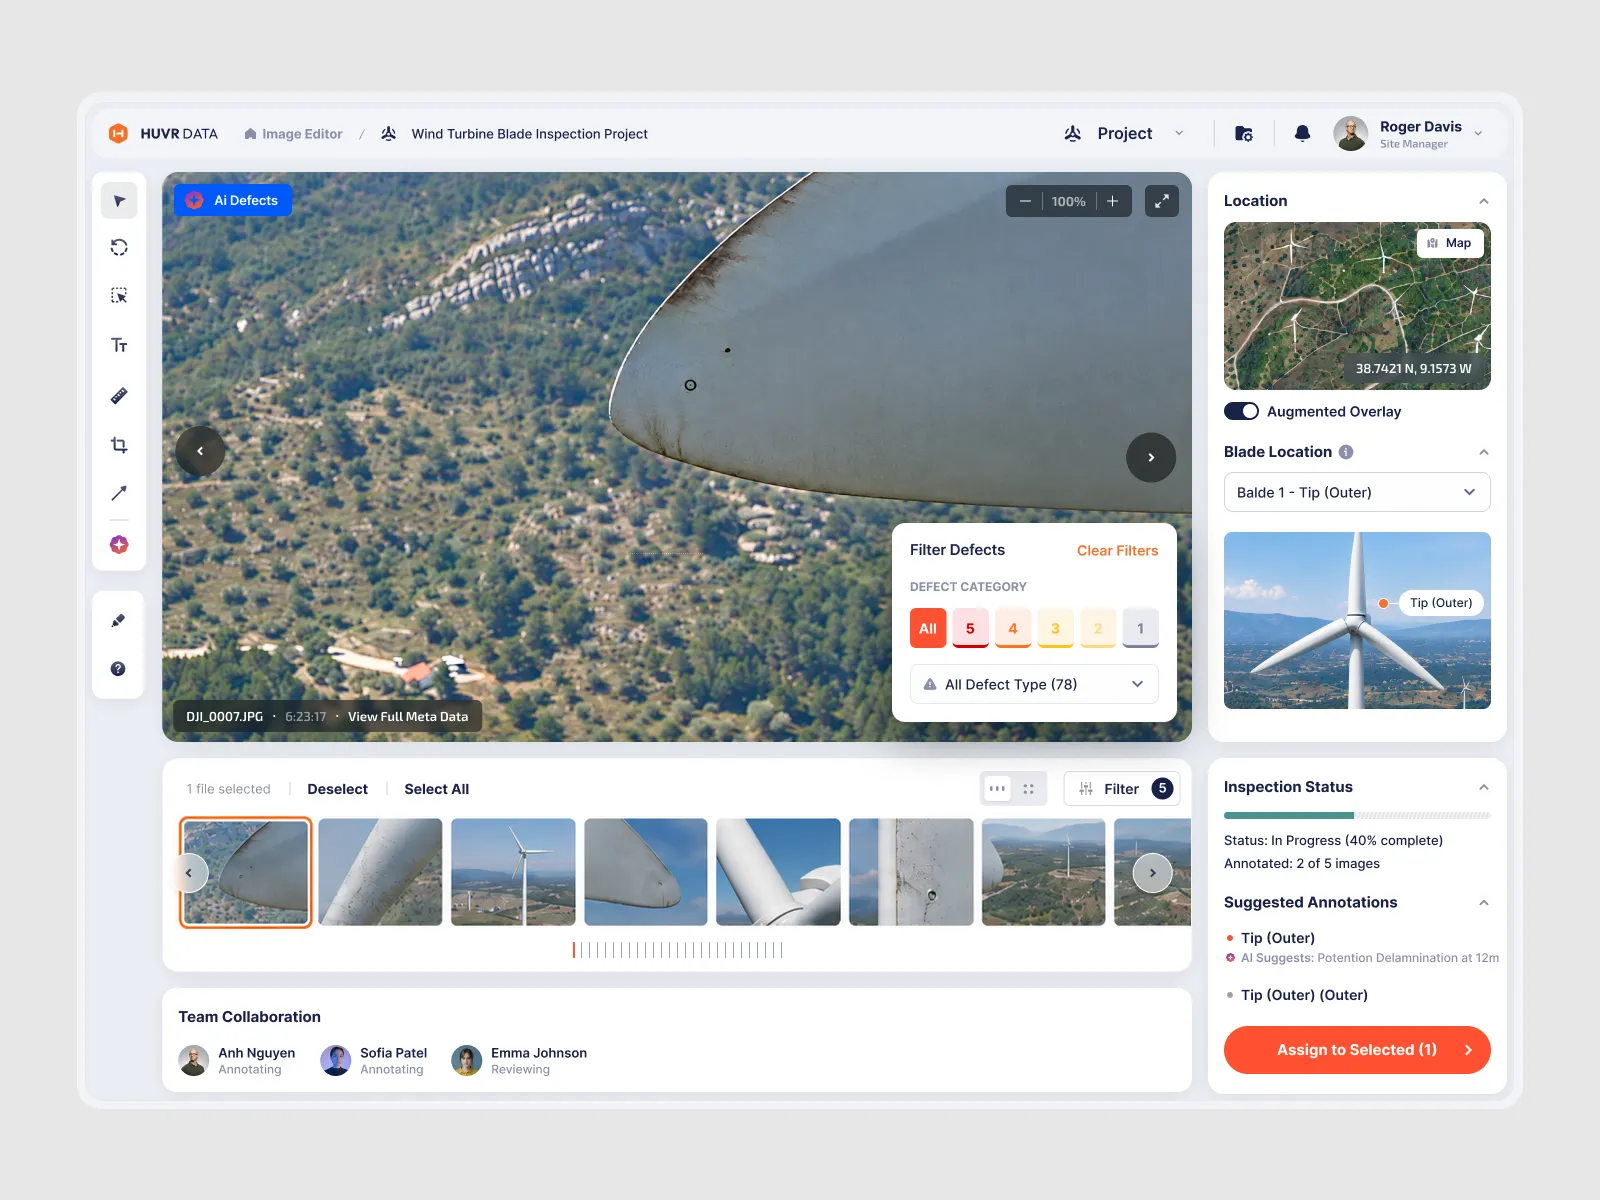Viewport: 1600px width, 1200px height.
Task: Open Roger Davis user menu
Action: pos(1410,133)
